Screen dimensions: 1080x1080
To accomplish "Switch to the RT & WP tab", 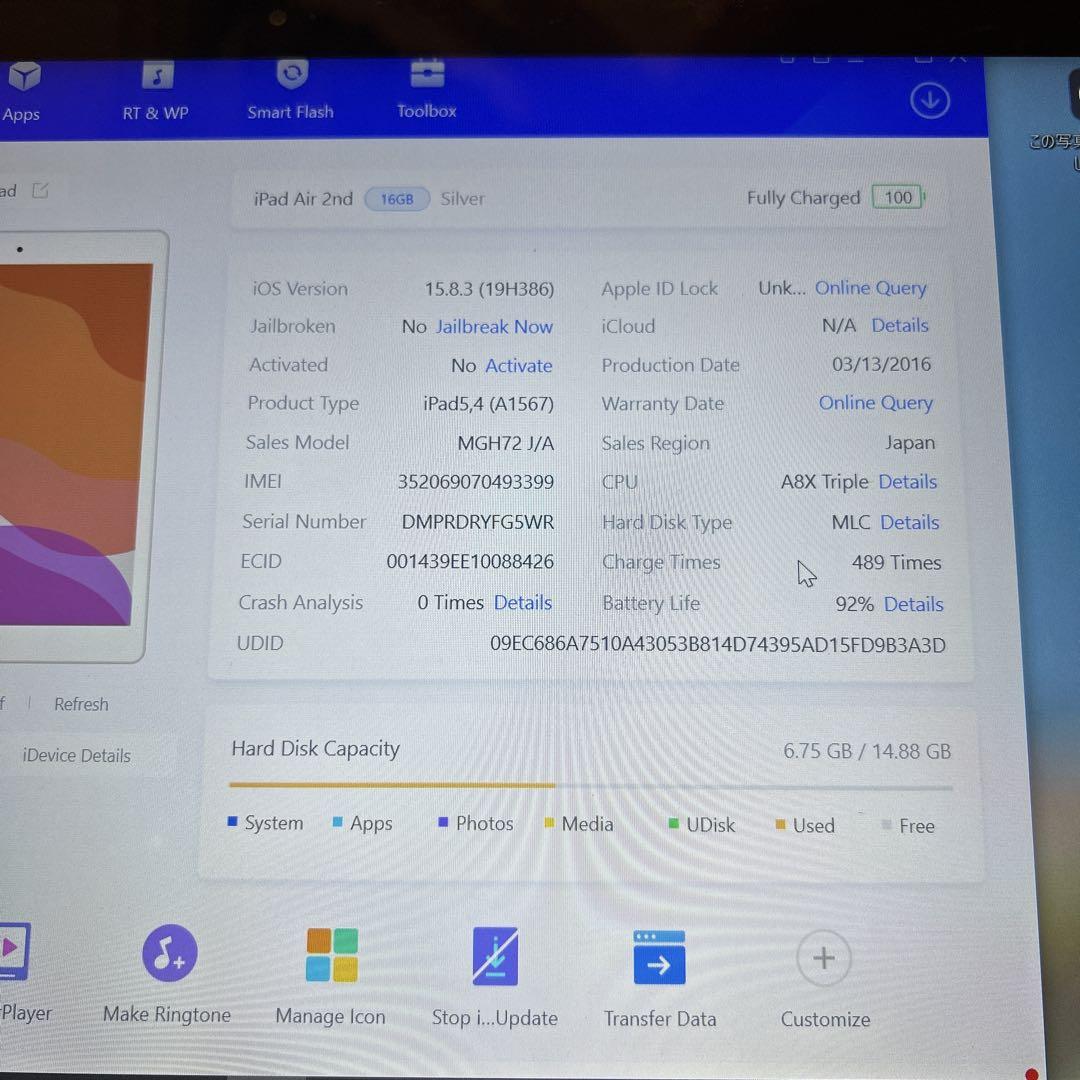I will coord(156,92).
